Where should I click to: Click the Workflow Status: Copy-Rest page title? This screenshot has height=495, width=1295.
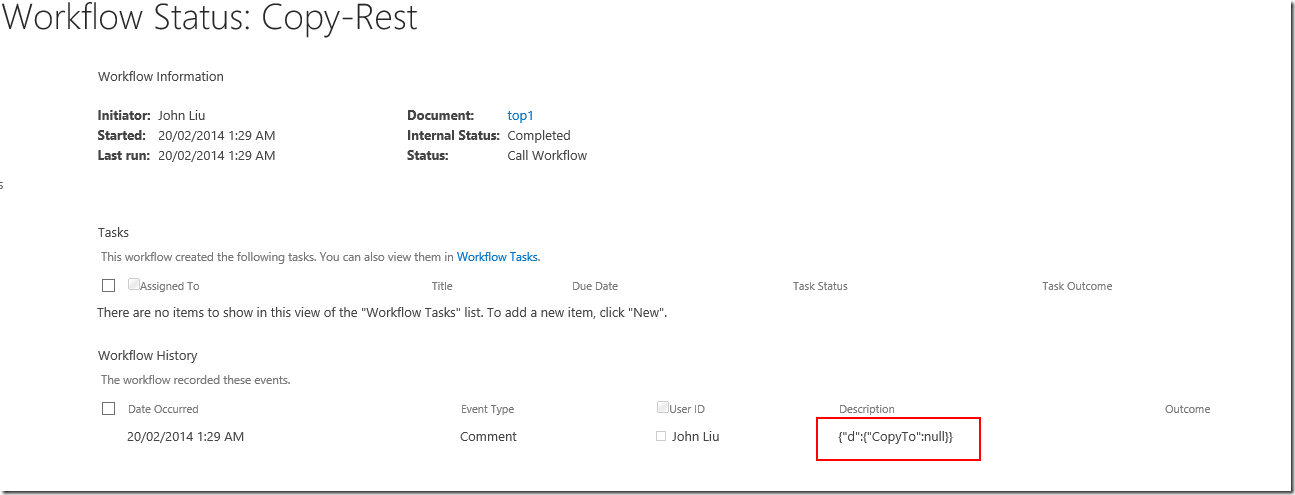[x=210, y=18]
